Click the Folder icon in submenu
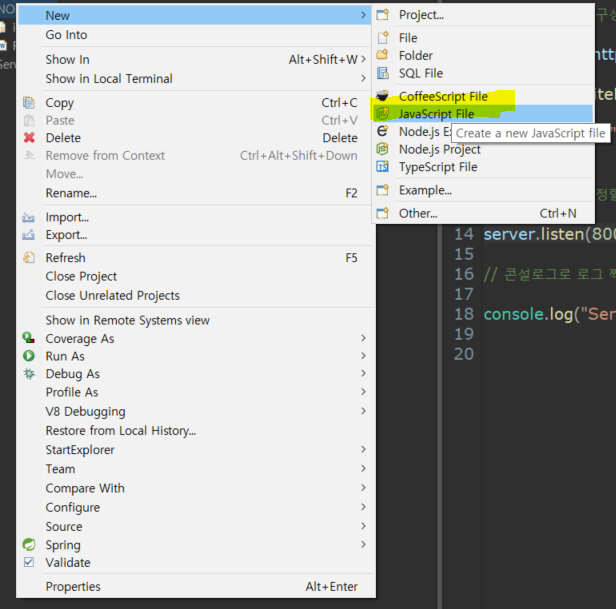The image size is (616, 609). (383, 55)
